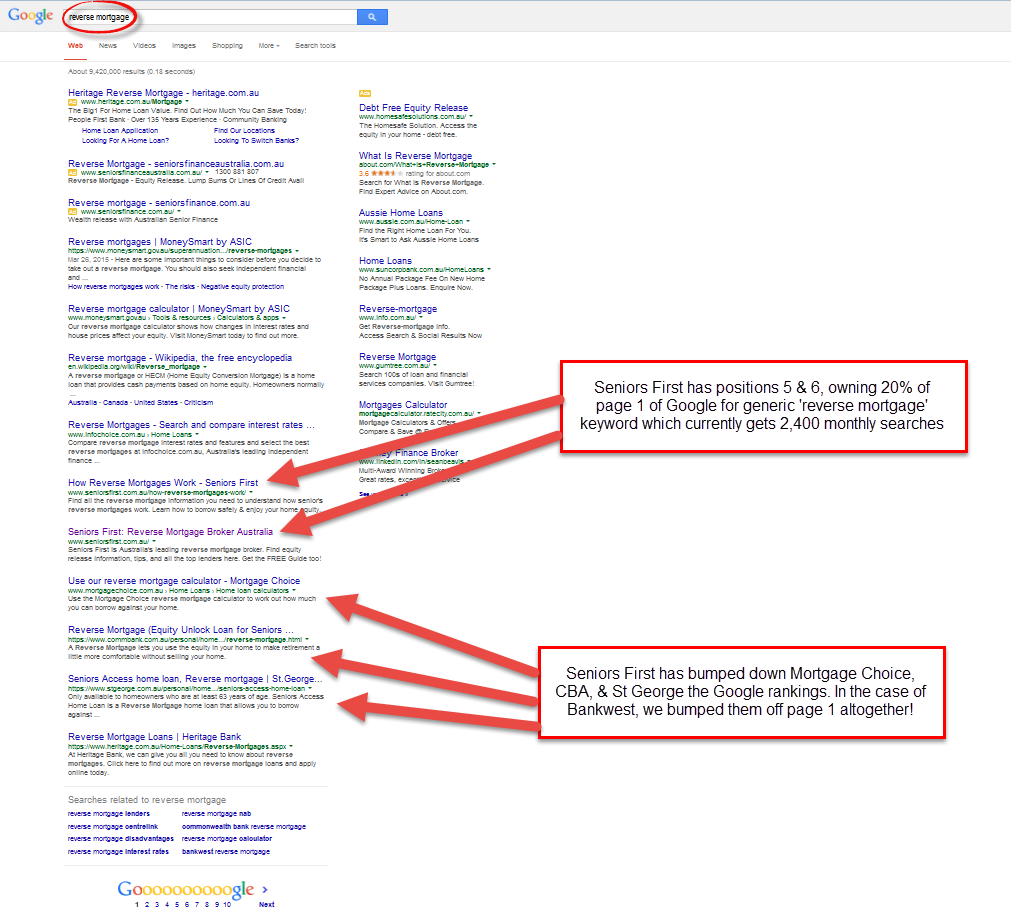Search related term 'bankwest reverse mortgage'

226,852
